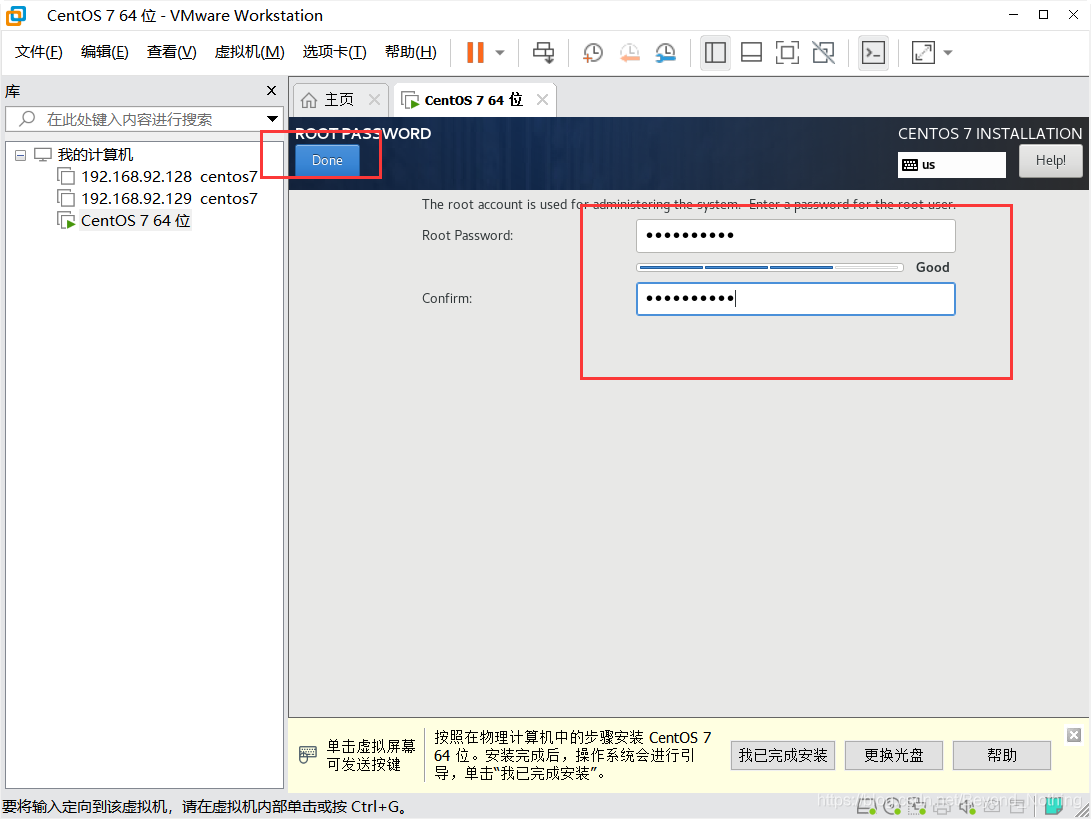Click the VMware Workstation title bar logo
Viewport: 1091px width, 819px height.
click(16, 15)
